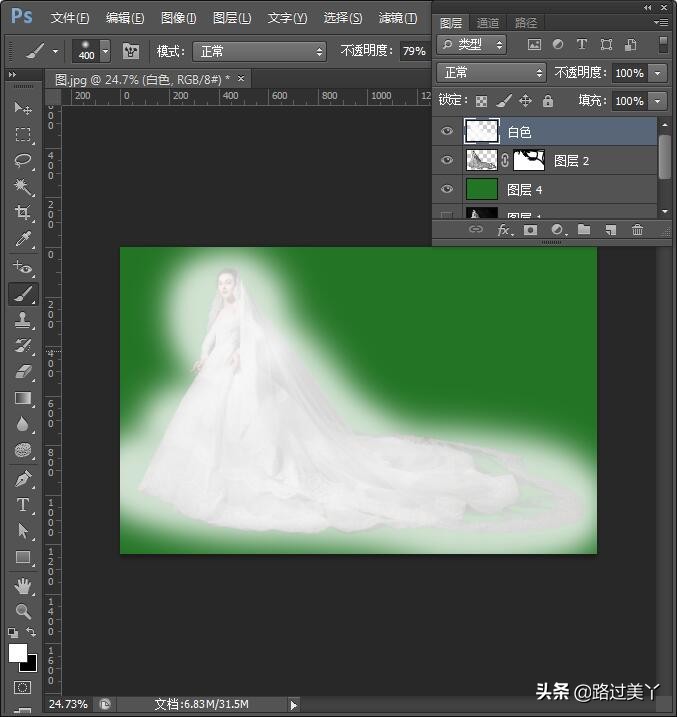The height and width of the screenshot is (717, 677).
Task: Add a layer style with fx
Action: pyautogui.click(x=504, y=230)
